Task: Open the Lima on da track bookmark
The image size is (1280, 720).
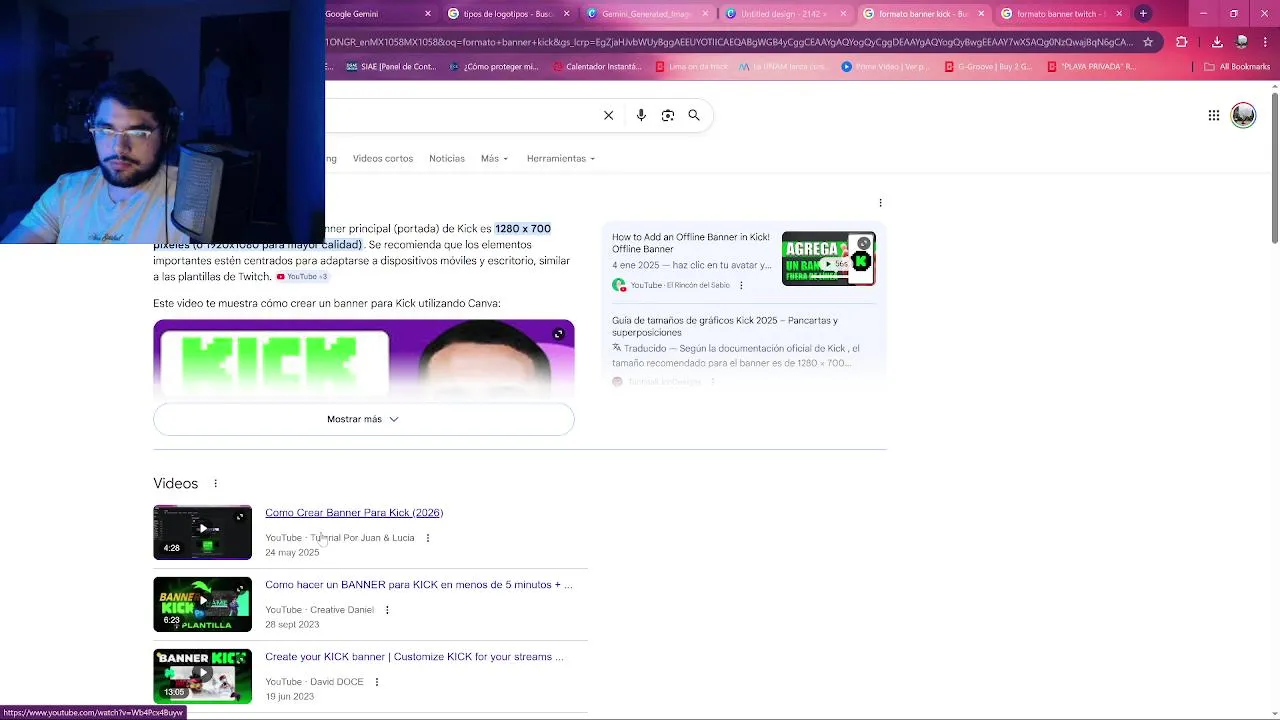Action: coord(691,67)
